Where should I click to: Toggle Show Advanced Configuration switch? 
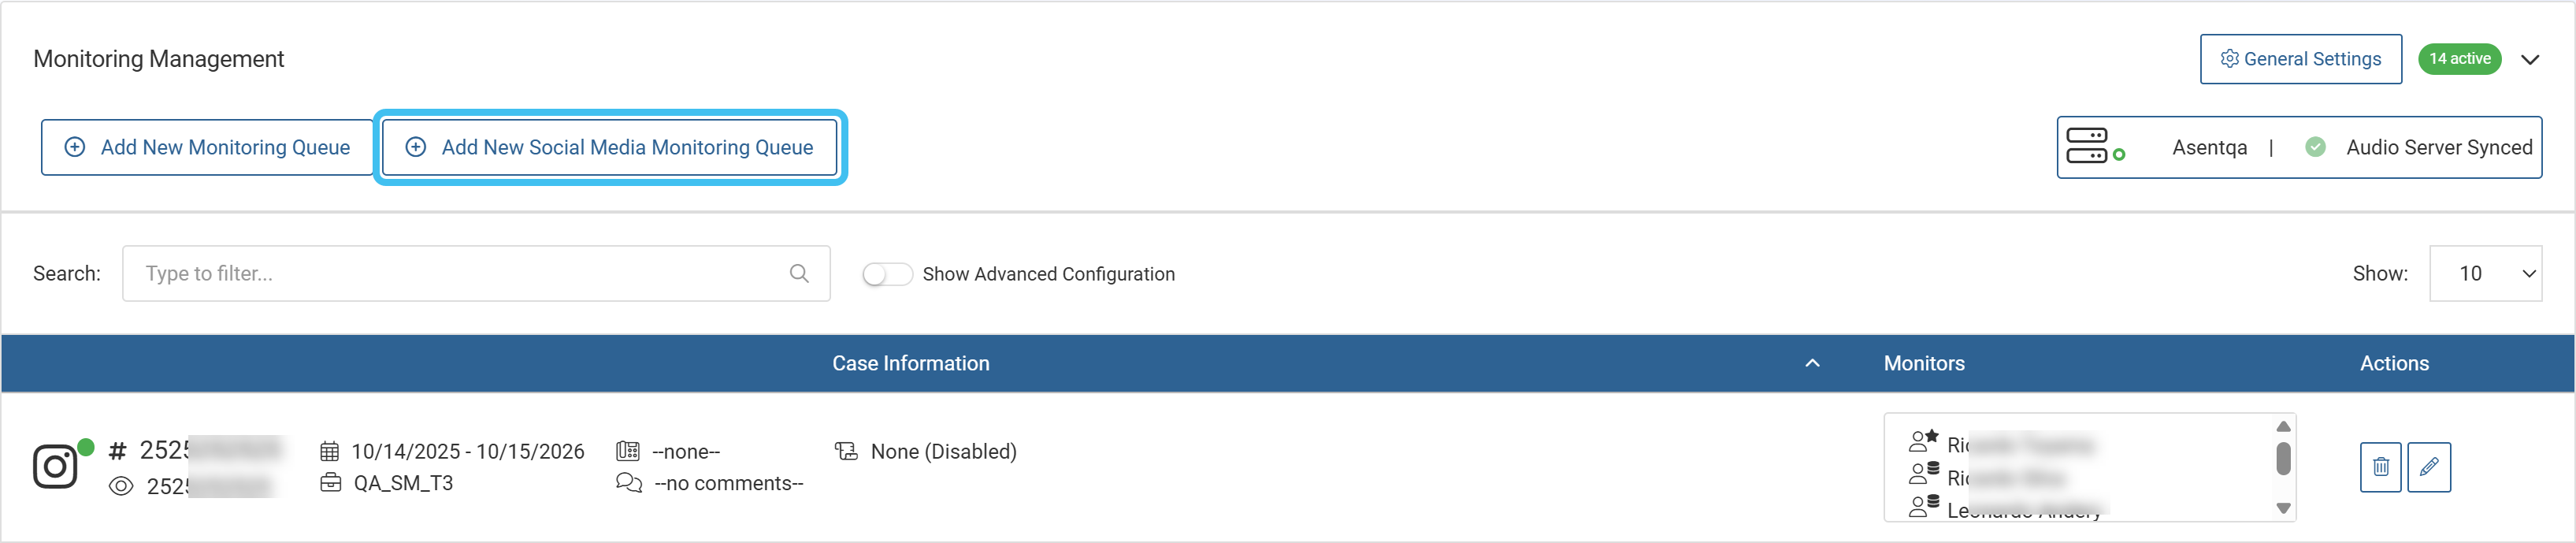pos(887,274)
